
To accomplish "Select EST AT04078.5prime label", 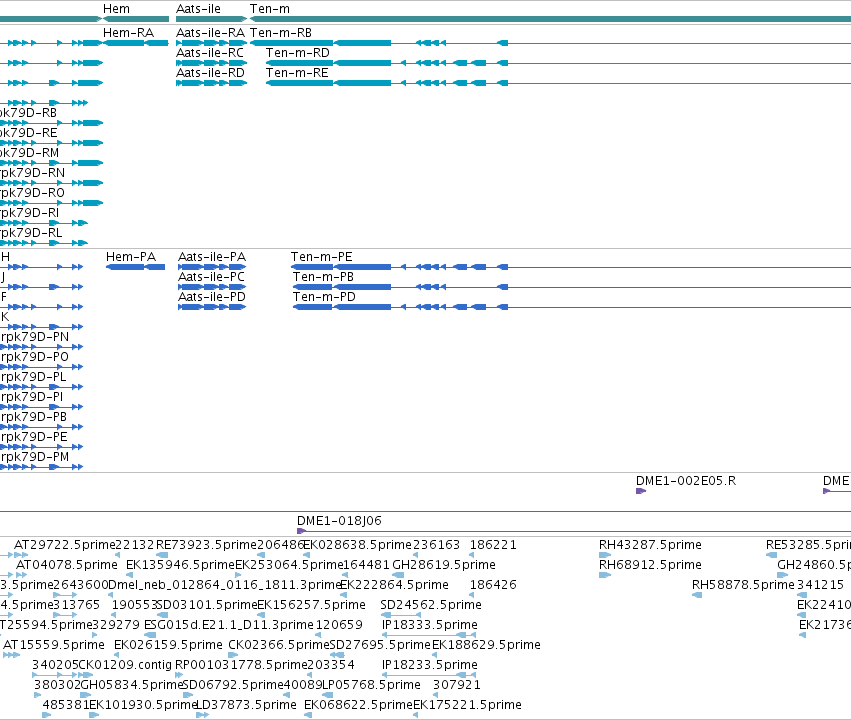I will pos(67,565).
